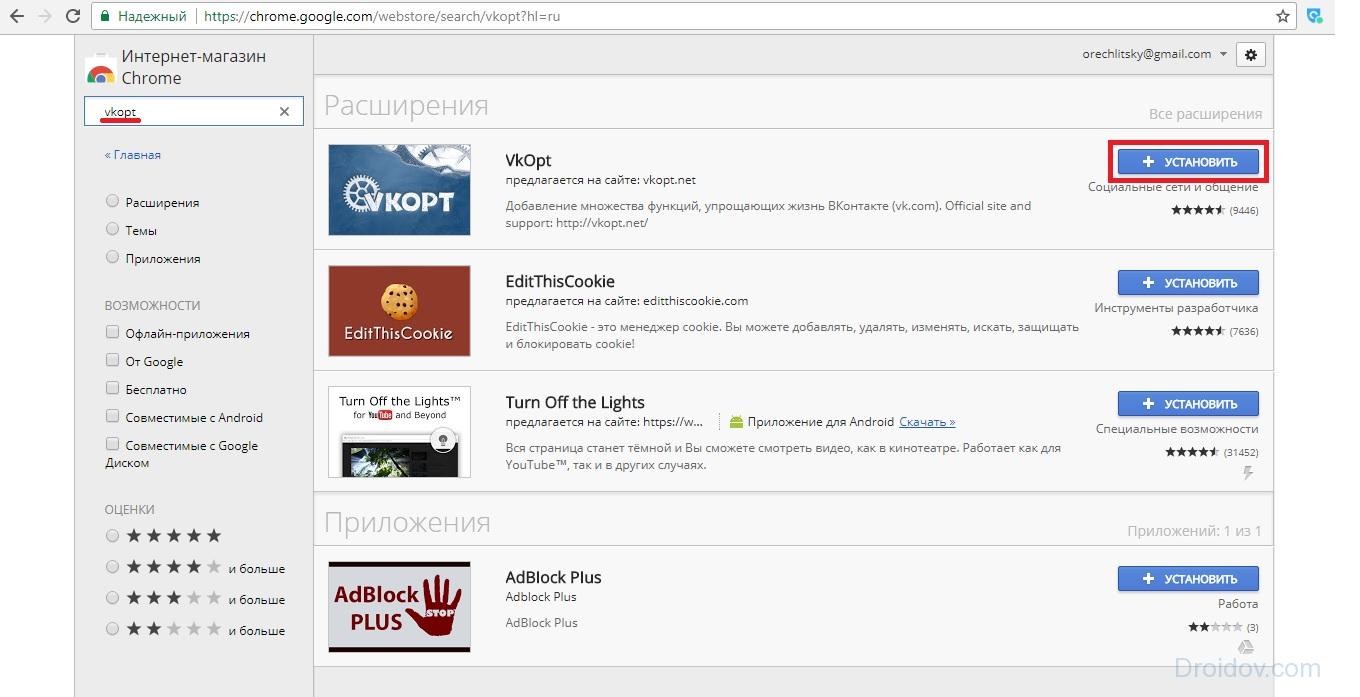This screenshot has height=697, width=1360.
Task: Install VkOpt with 'Установить'
Action: 1188,161
